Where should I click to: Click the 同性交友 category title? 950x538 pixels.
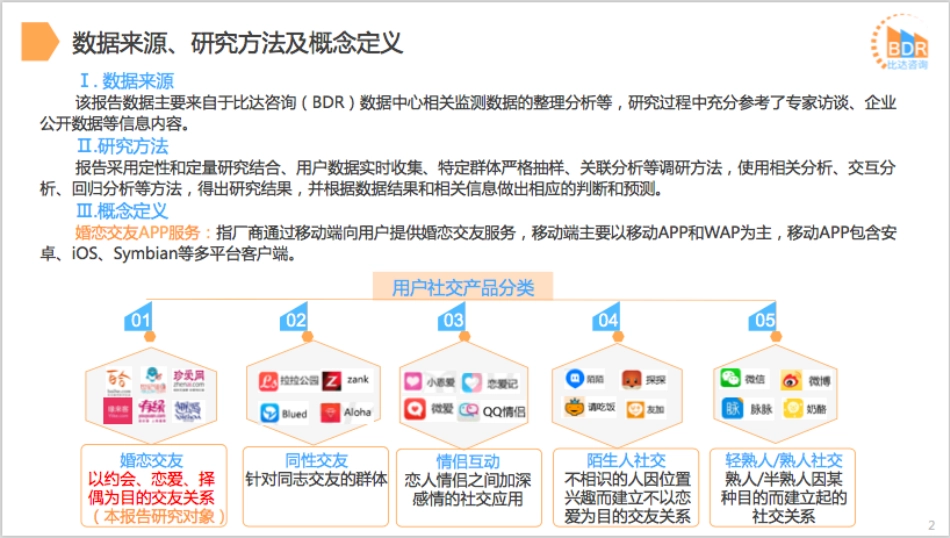[x=316, y=460]
